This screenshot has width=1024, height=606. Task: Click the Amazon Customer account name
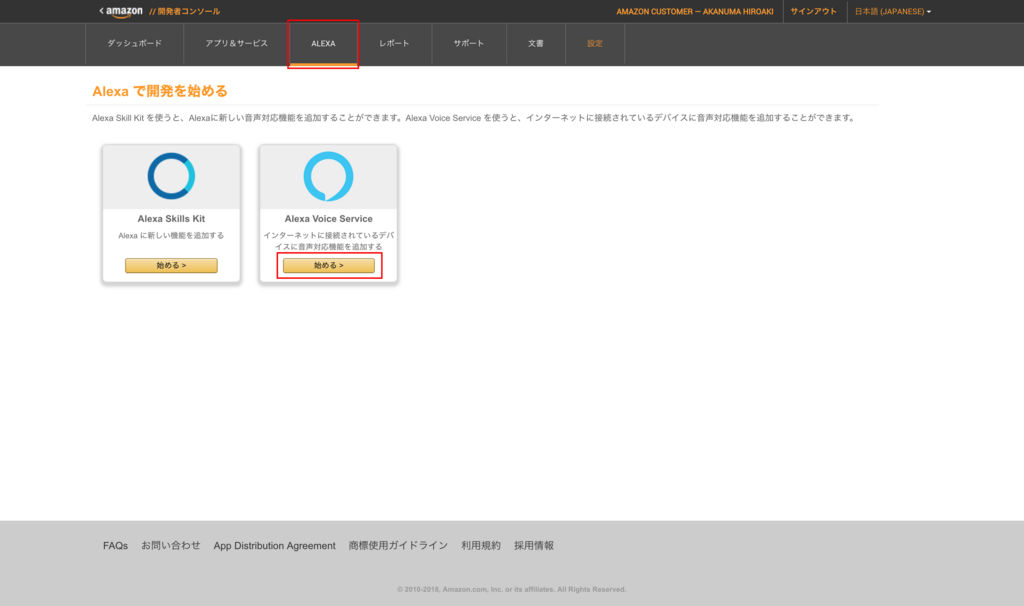coord(695,12)
